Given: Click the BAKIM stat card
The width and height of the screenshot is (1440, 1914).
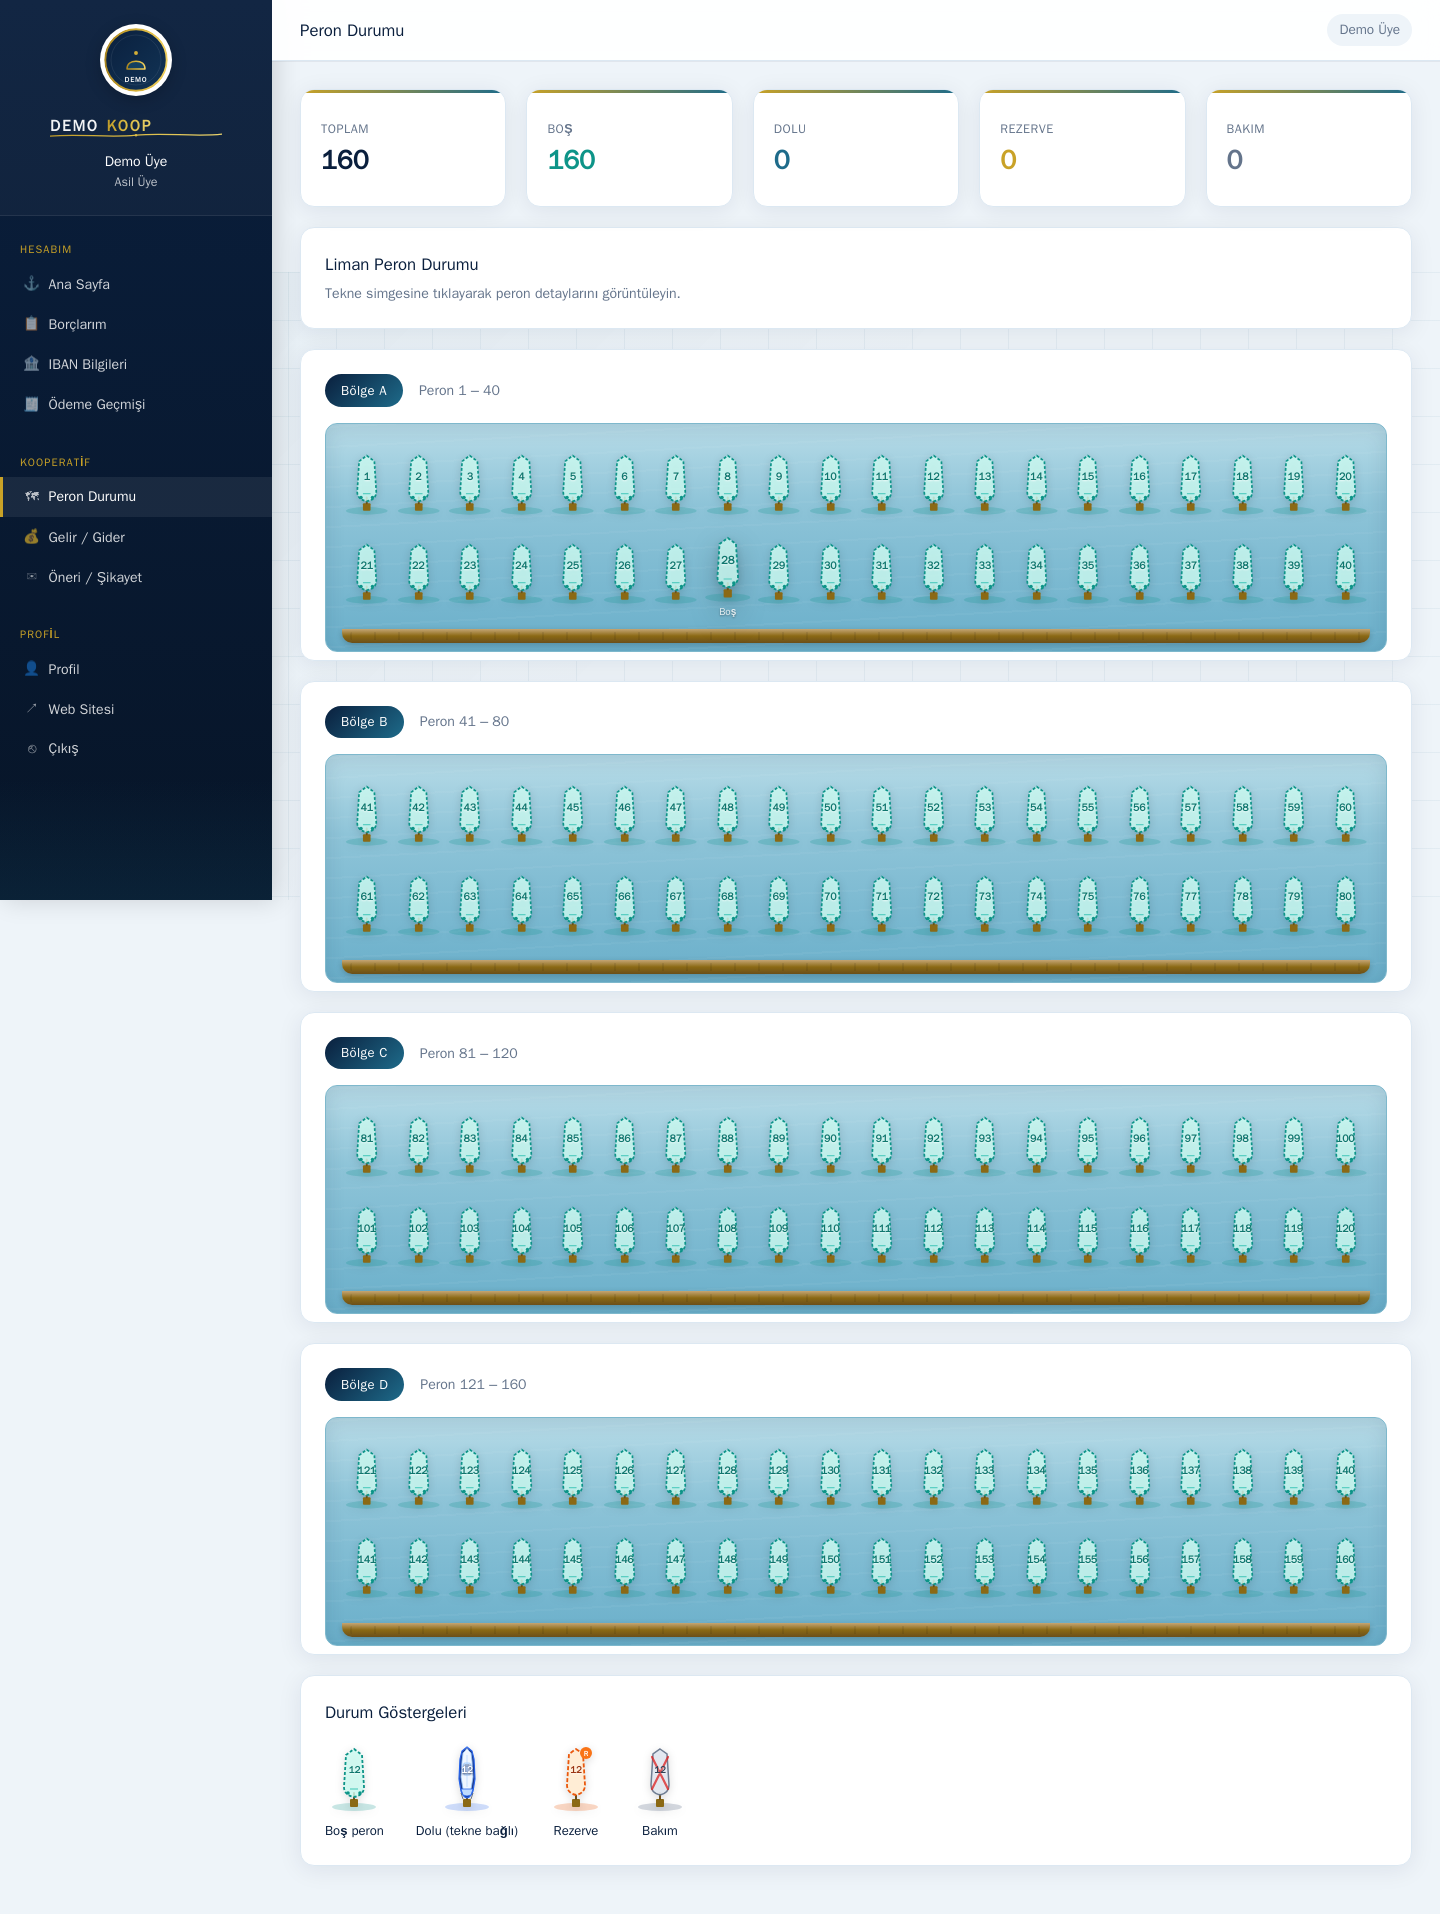Looking at the screenshot, I should point(1309,148).
